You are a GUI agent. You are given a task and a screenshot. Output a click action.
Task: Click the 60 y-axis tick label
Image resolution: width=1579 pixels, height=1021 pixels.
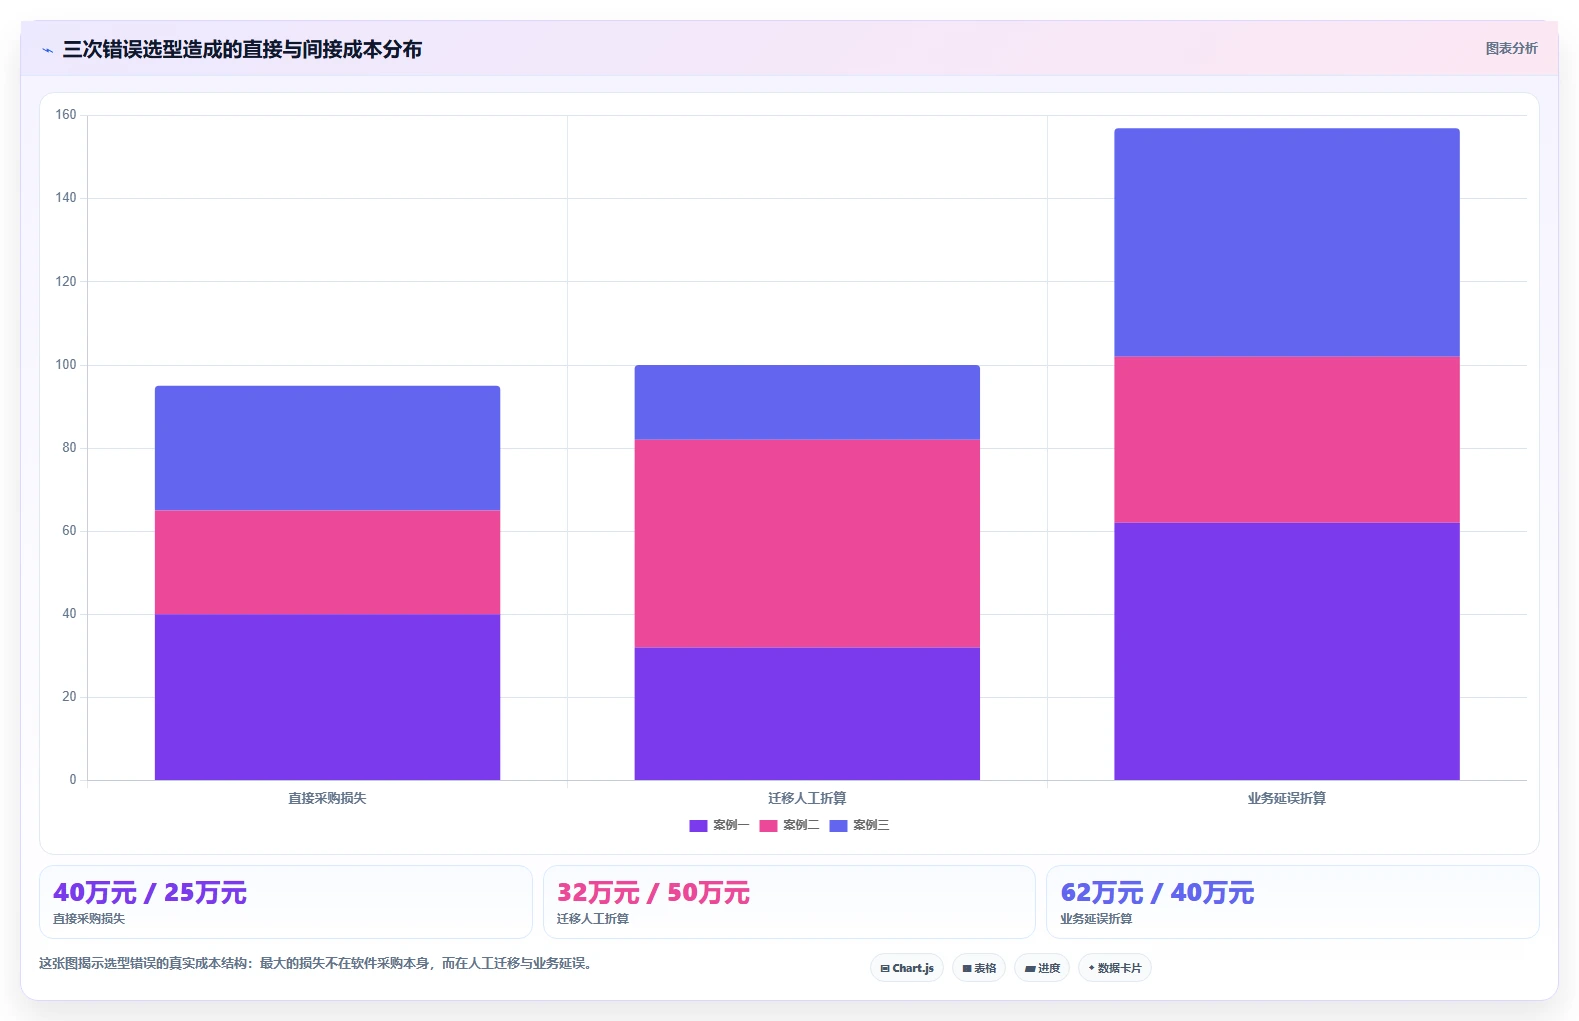point(69,531)
